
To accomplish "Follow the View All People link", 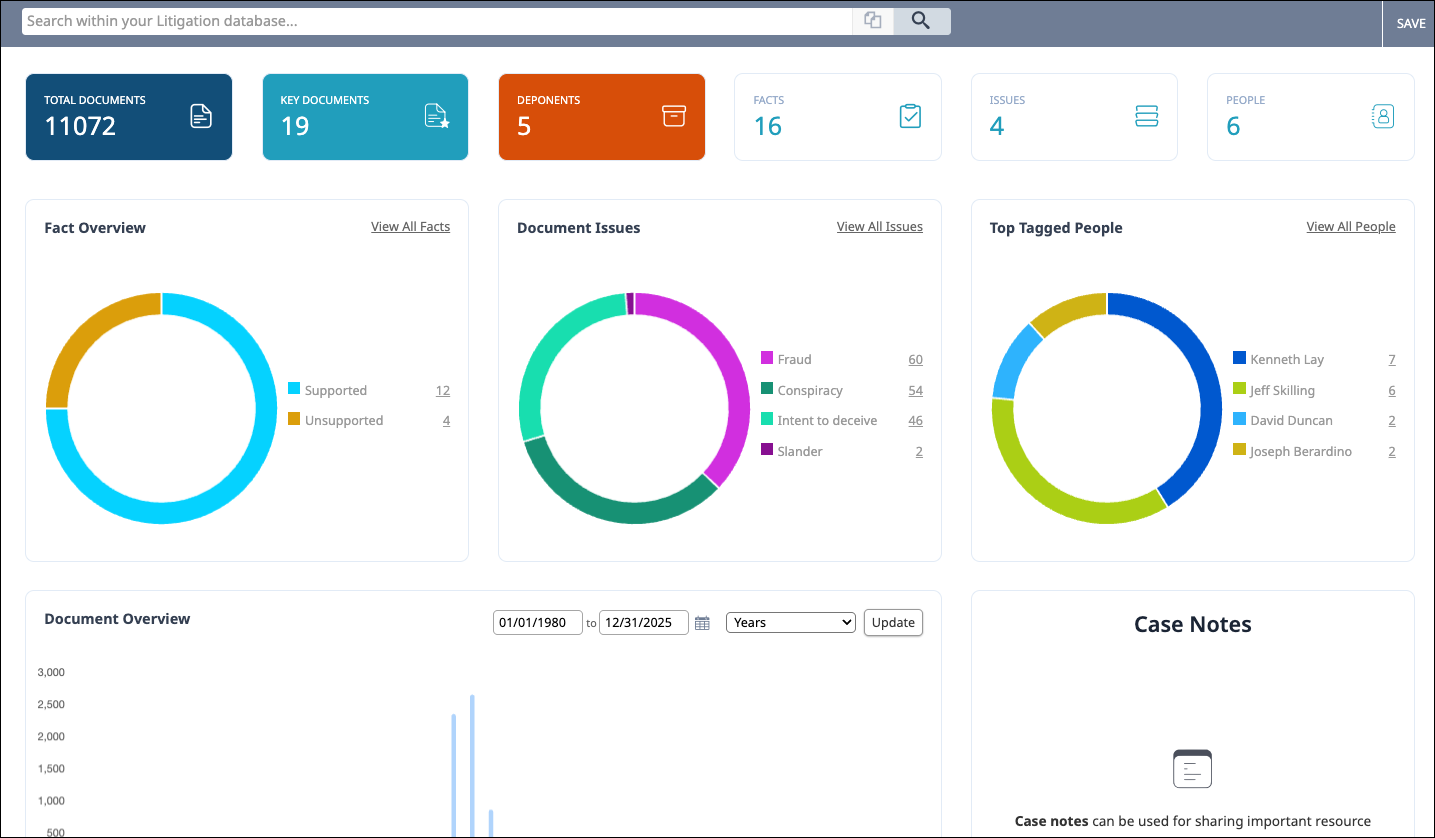I will pos(1351,227).
